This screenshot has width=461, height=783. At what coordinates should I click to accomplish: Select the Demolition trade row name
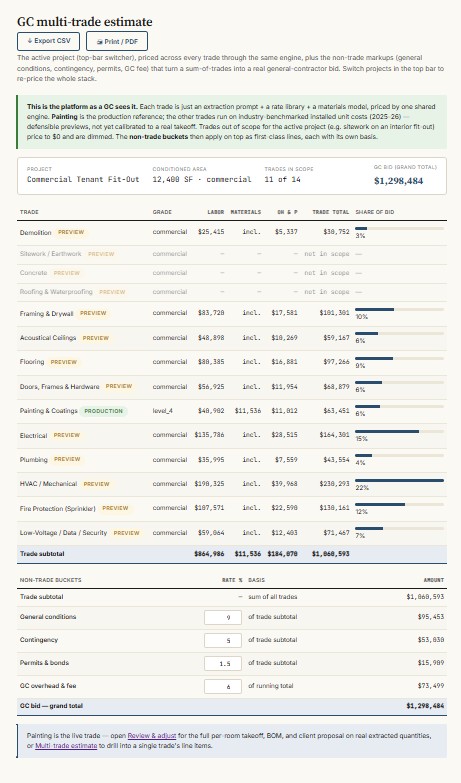click(x=35, y=232)
